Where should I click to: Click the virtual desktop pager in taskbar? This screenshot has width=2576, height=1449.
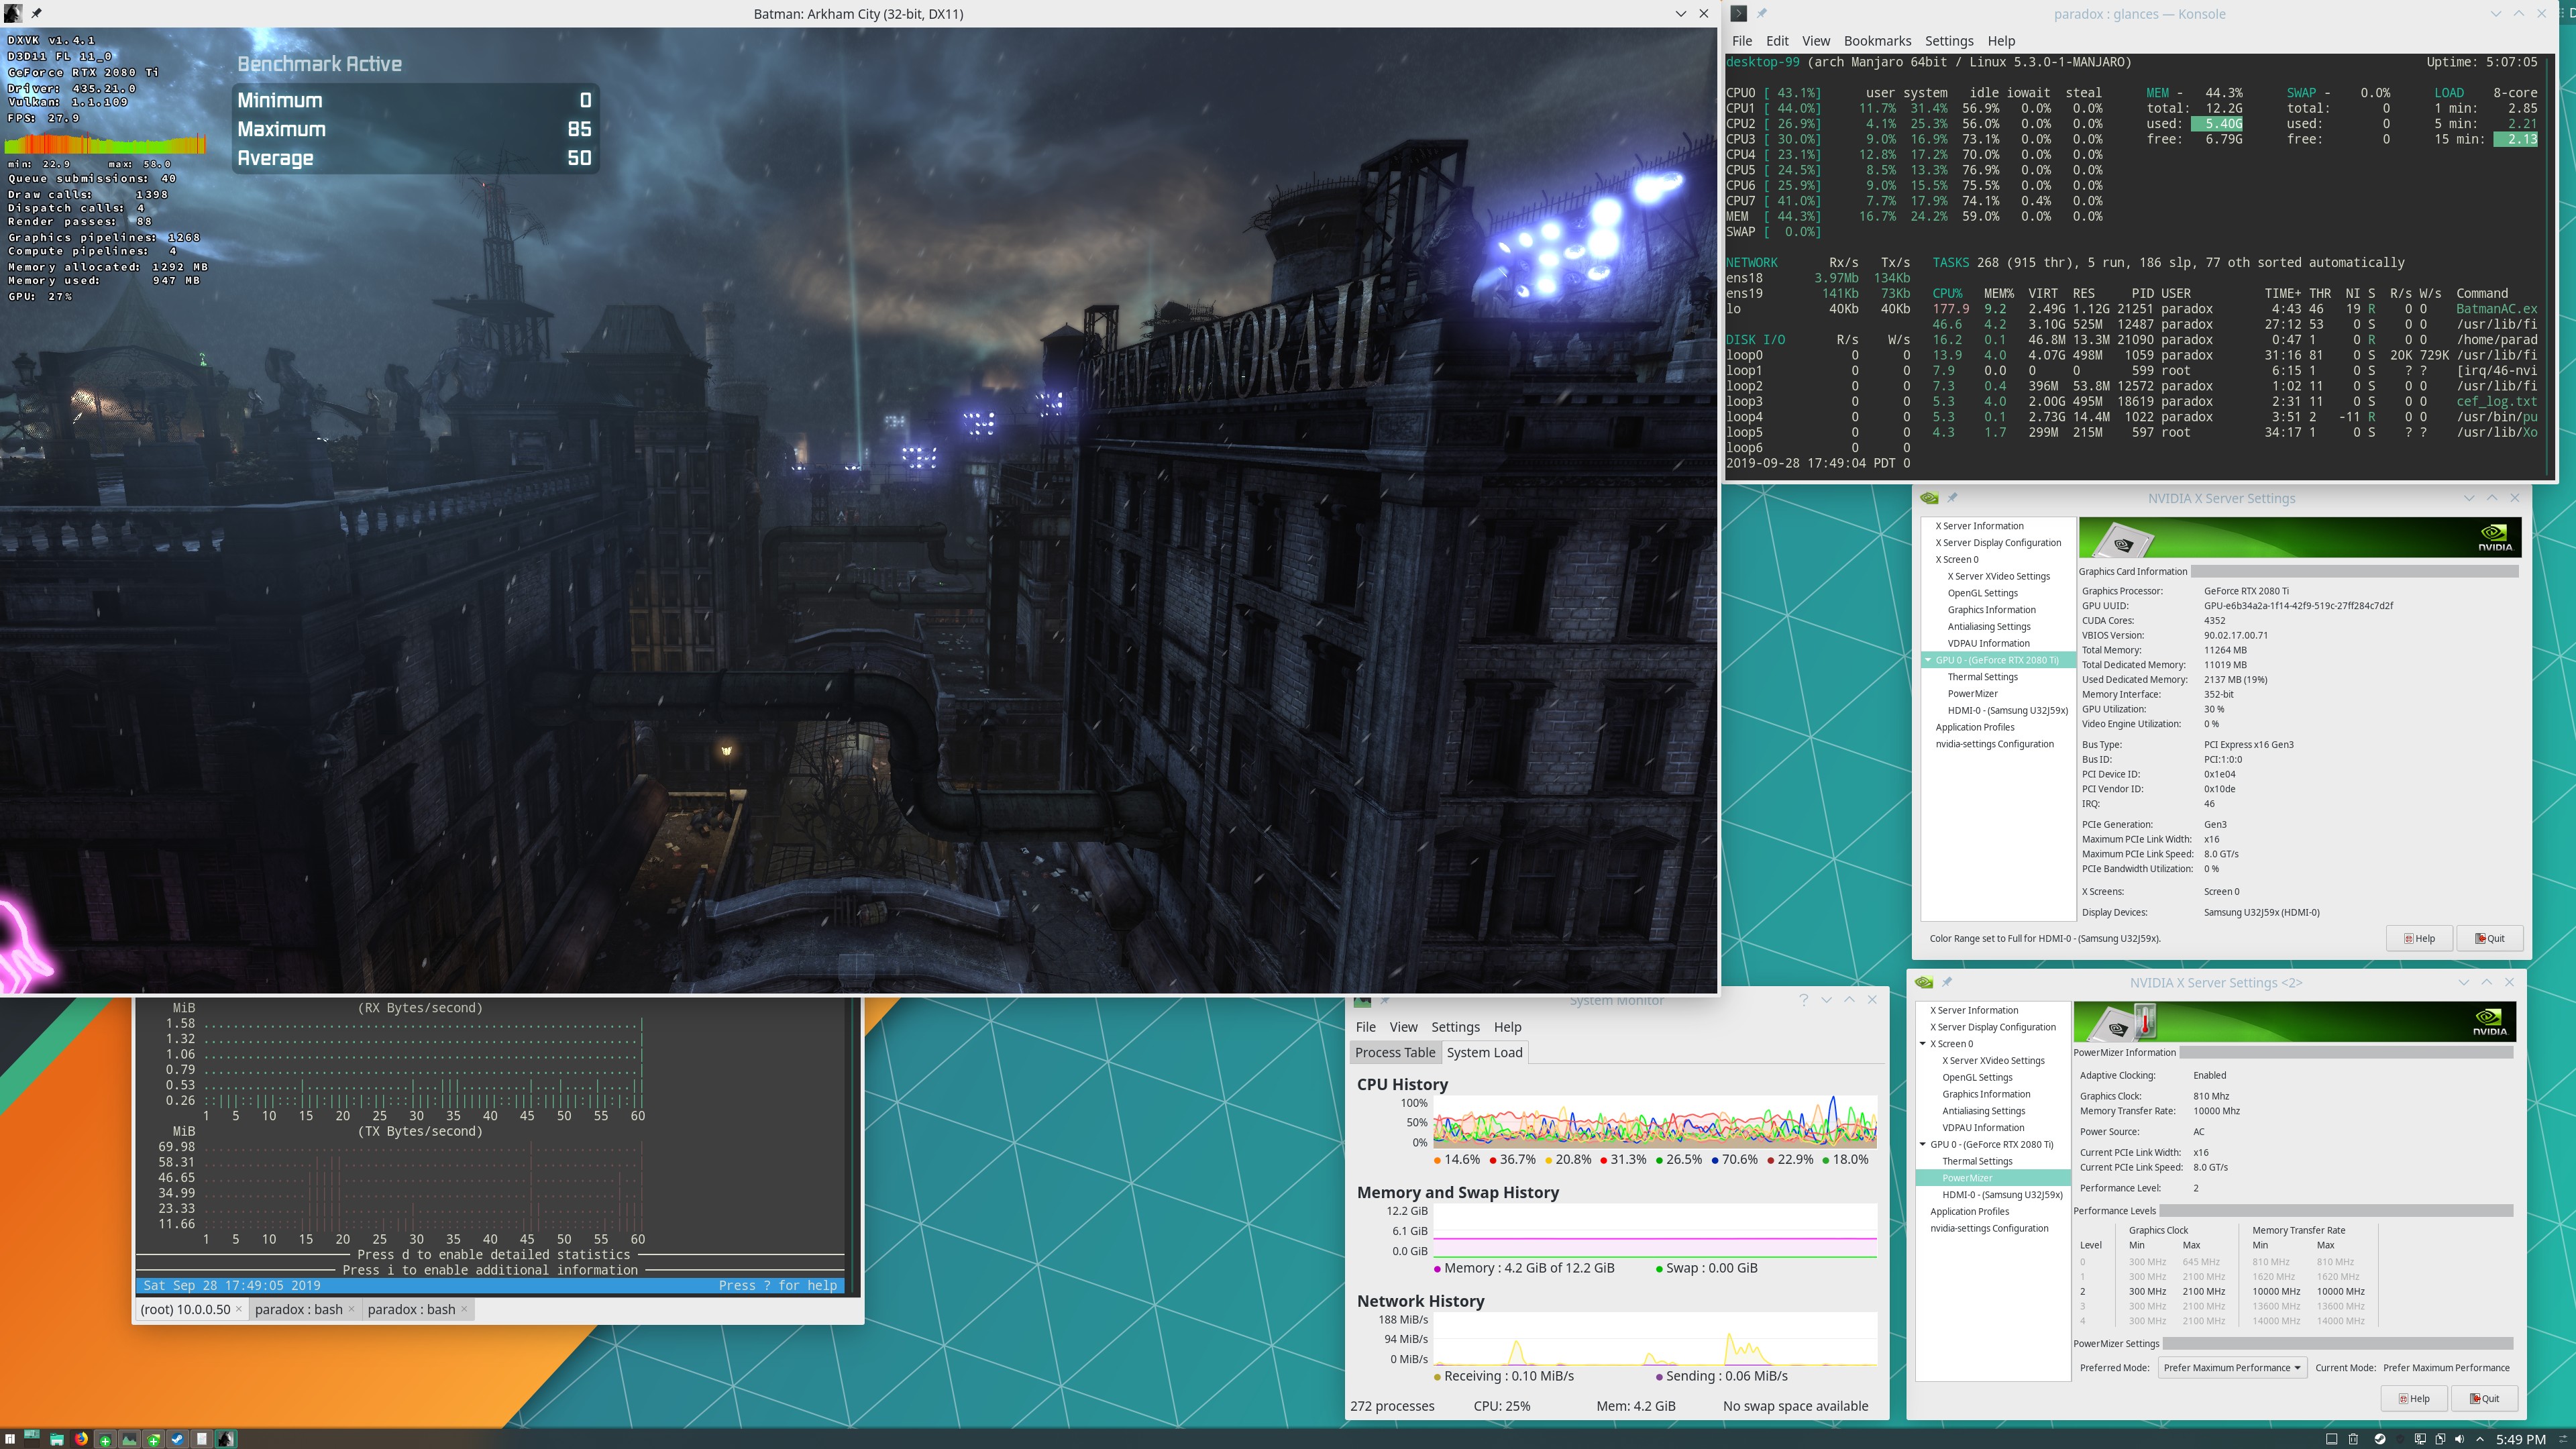[x=32, y=1439]
